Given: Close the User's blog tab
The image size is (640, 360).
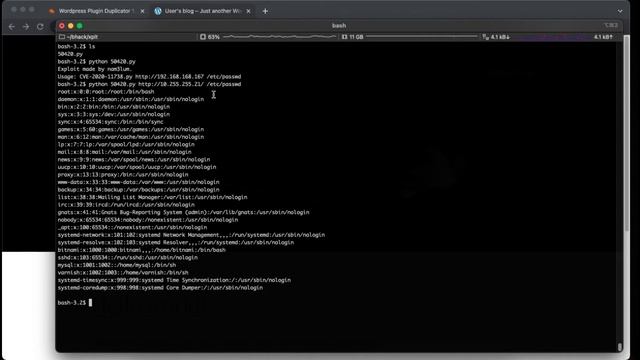Looking at the screenshot, I should click(x=248, y=11).
